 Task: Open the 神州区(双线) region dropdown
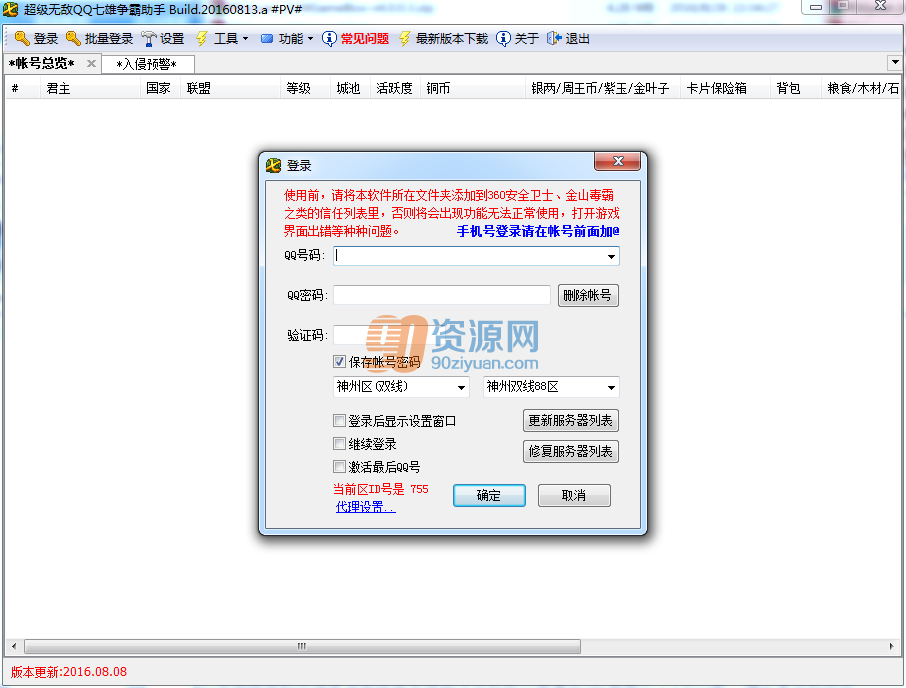(461, 387)
